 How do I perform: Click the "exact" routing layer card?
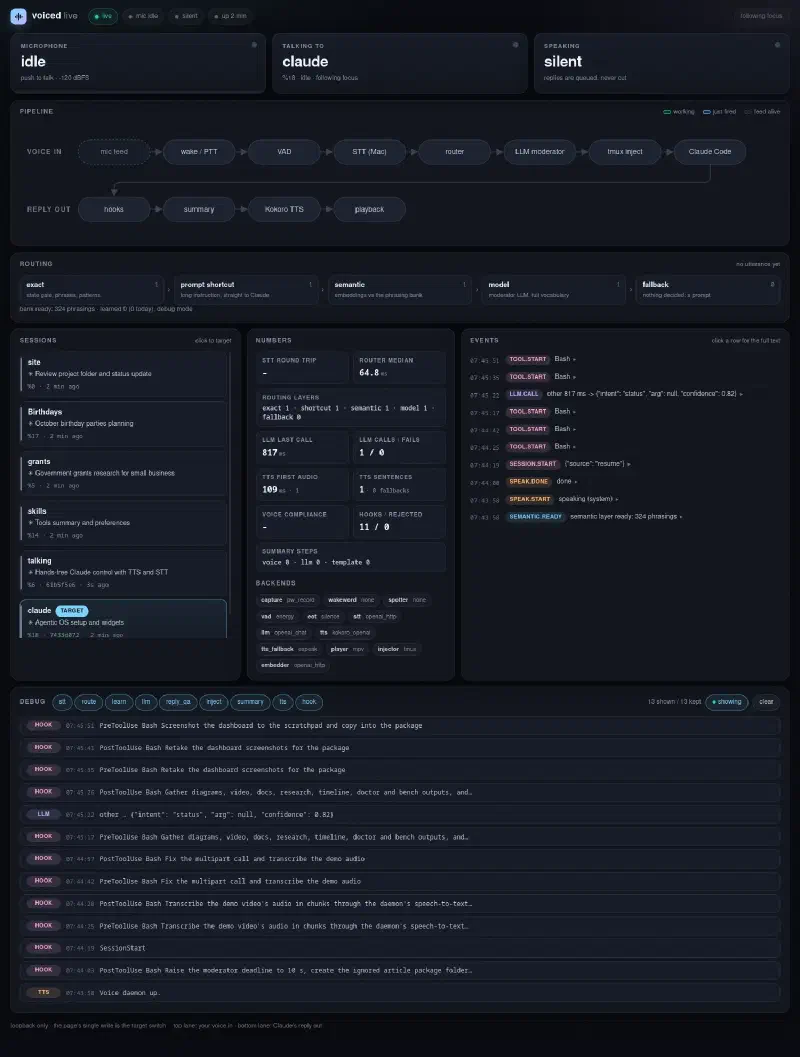click(x=92, y=289)
